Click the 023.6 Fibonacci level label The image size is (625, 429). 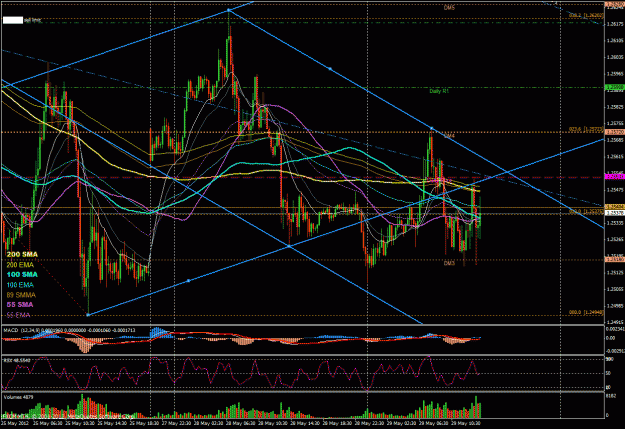pyautogui.click(x=586, y=130)
